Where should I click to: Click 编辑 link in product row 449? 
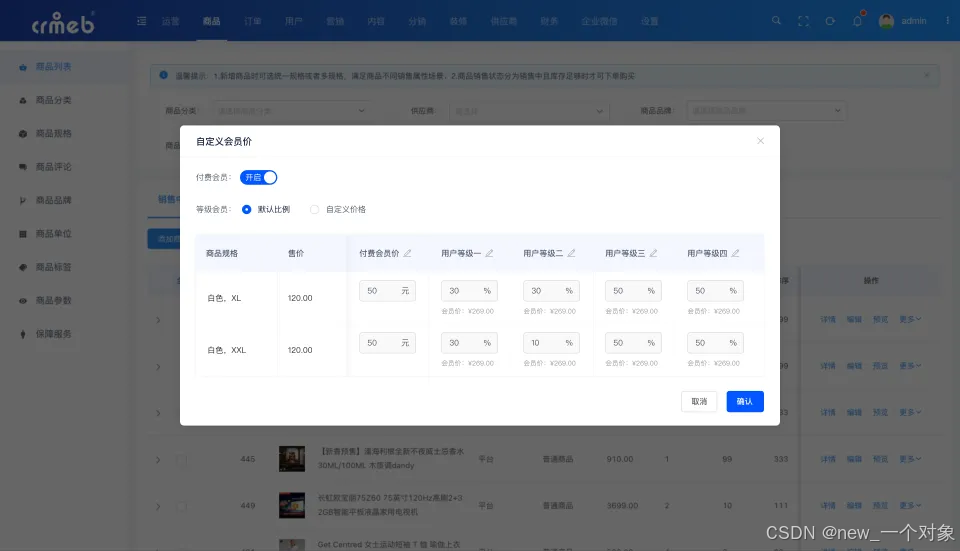pos(854,506)
